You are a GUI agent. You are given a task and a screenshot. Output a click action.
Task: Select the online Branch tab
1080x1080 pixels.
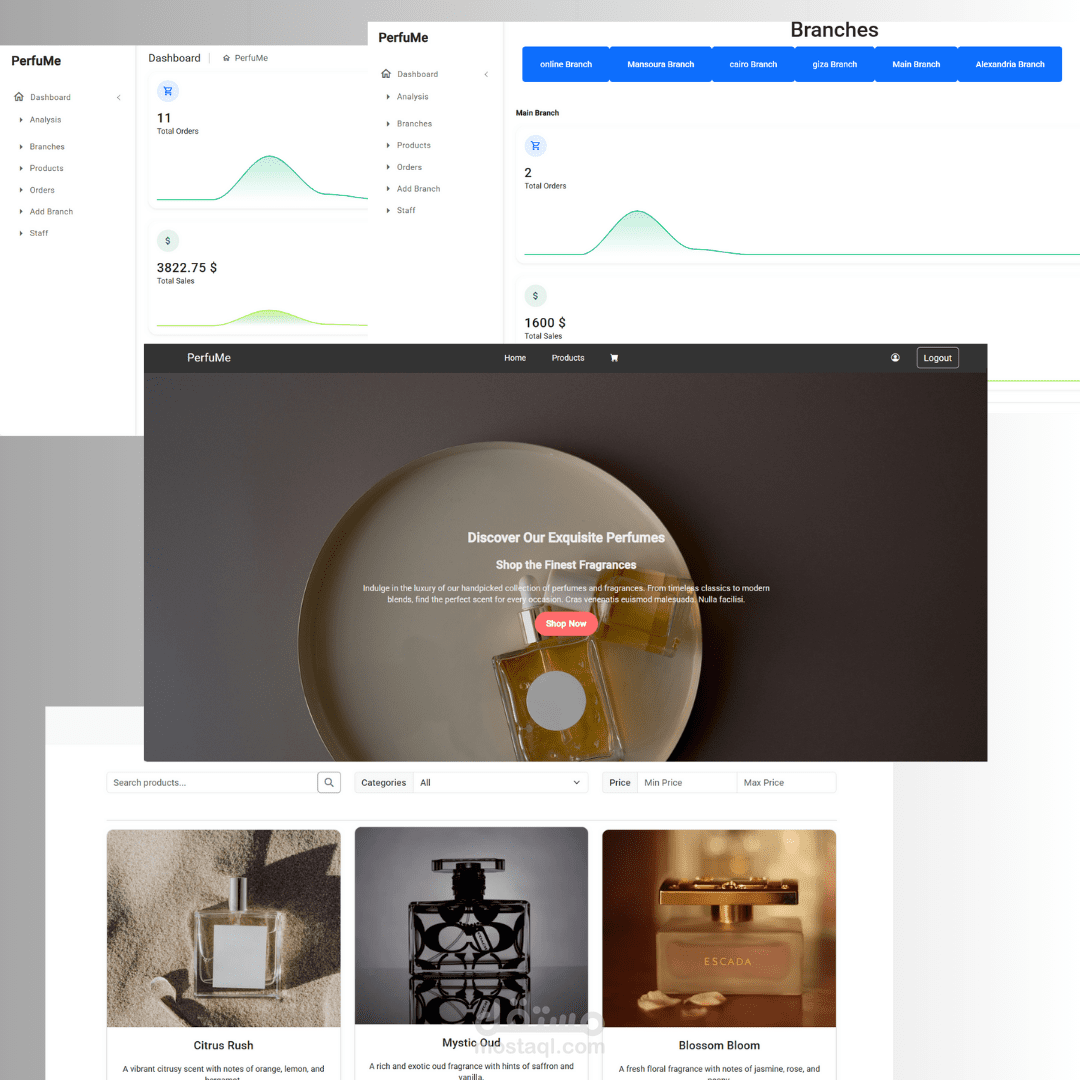[x=565, y=64]
